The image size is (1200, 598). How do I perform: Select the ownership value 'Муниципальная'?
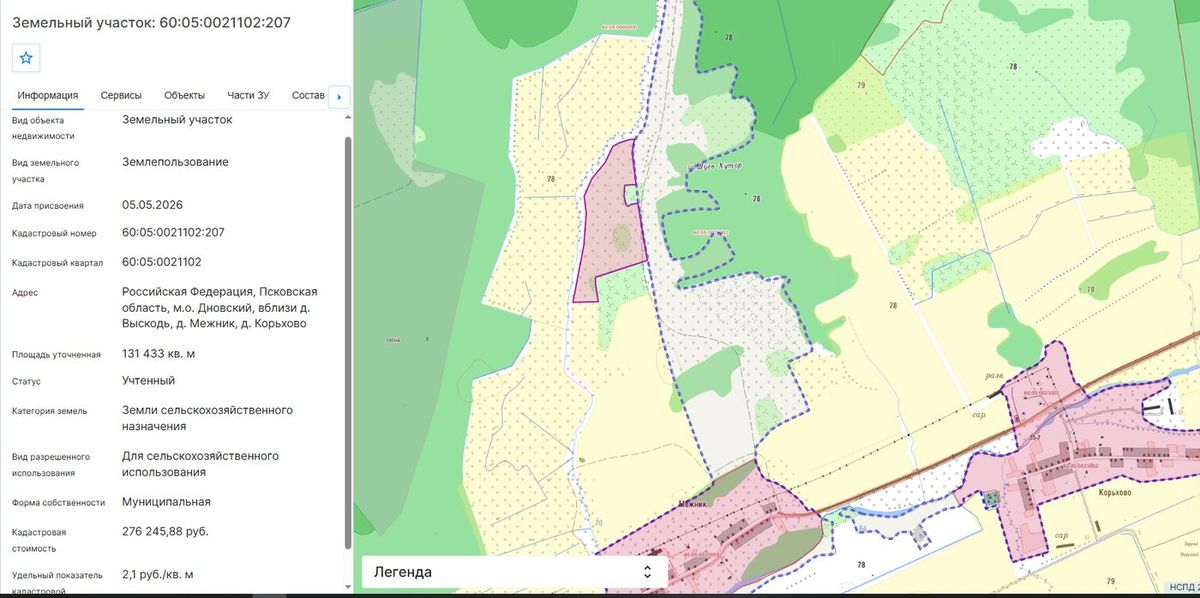tap(166, 502)
